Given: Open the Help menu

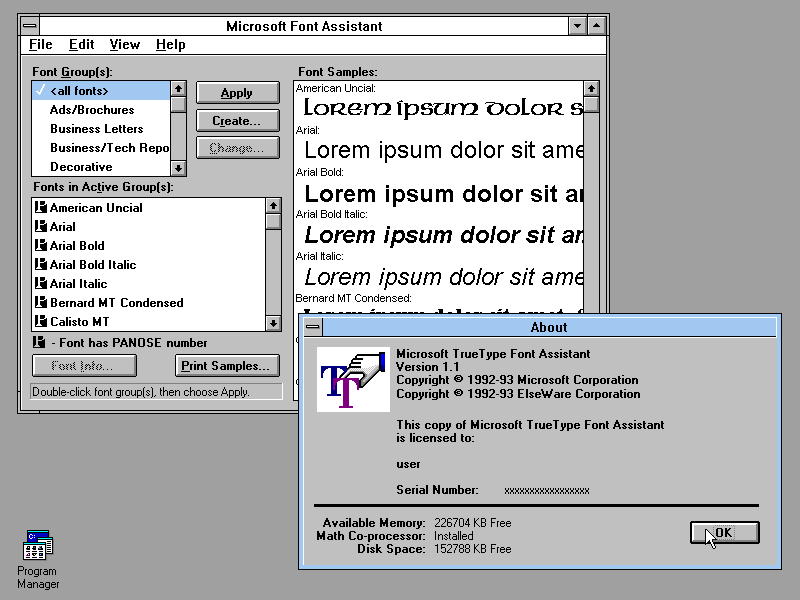Looking at the screenshot, I should (x=170, y=45).
